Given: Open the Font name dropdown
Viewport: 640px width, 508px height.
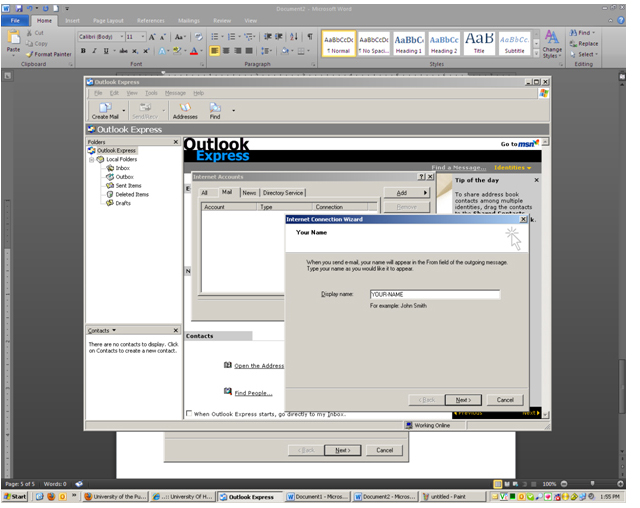Looking at the screenshot, I should 122,37.
